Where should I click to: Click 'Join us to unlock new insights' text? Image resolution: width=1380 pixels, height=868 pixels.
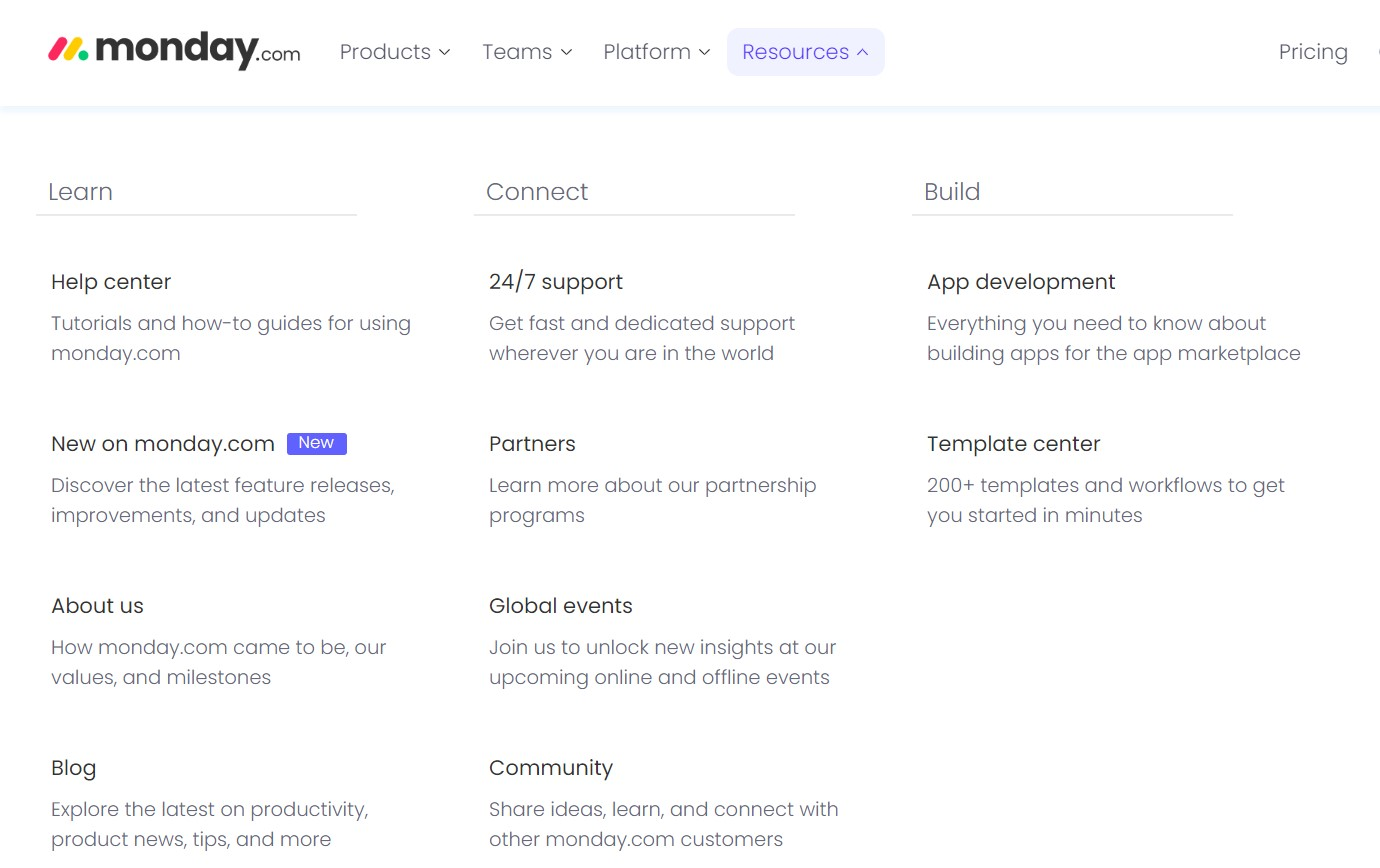(663, 662)
